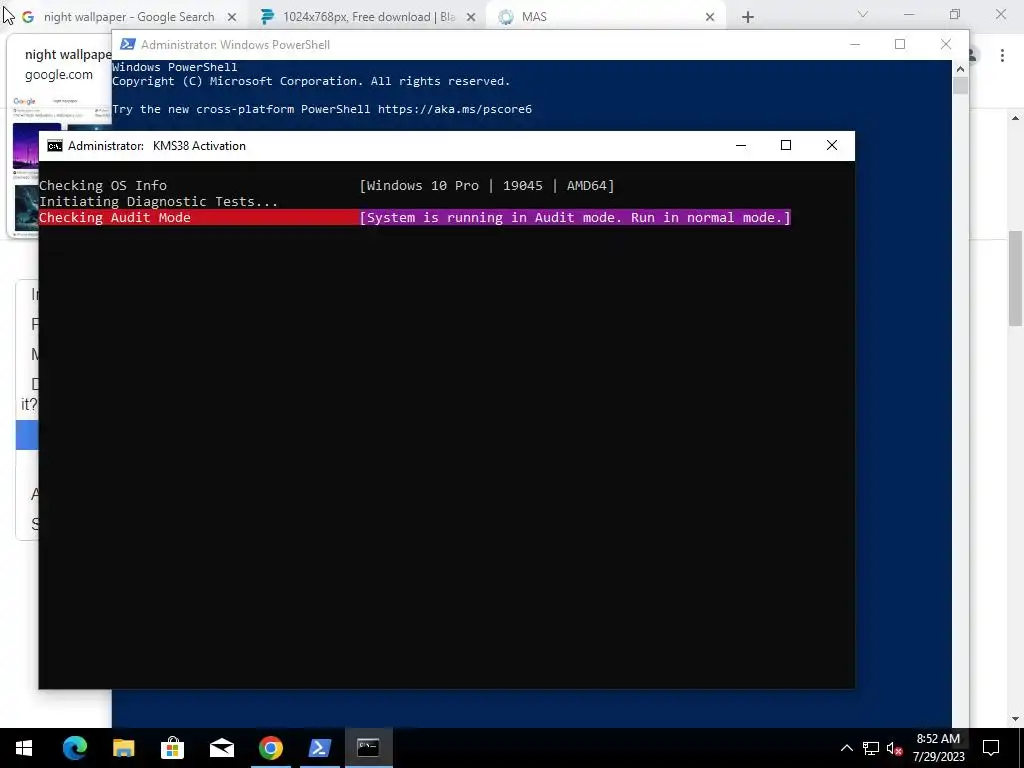
Task: Click the browser page scrollbar thumb
Action: point(1016,278)
